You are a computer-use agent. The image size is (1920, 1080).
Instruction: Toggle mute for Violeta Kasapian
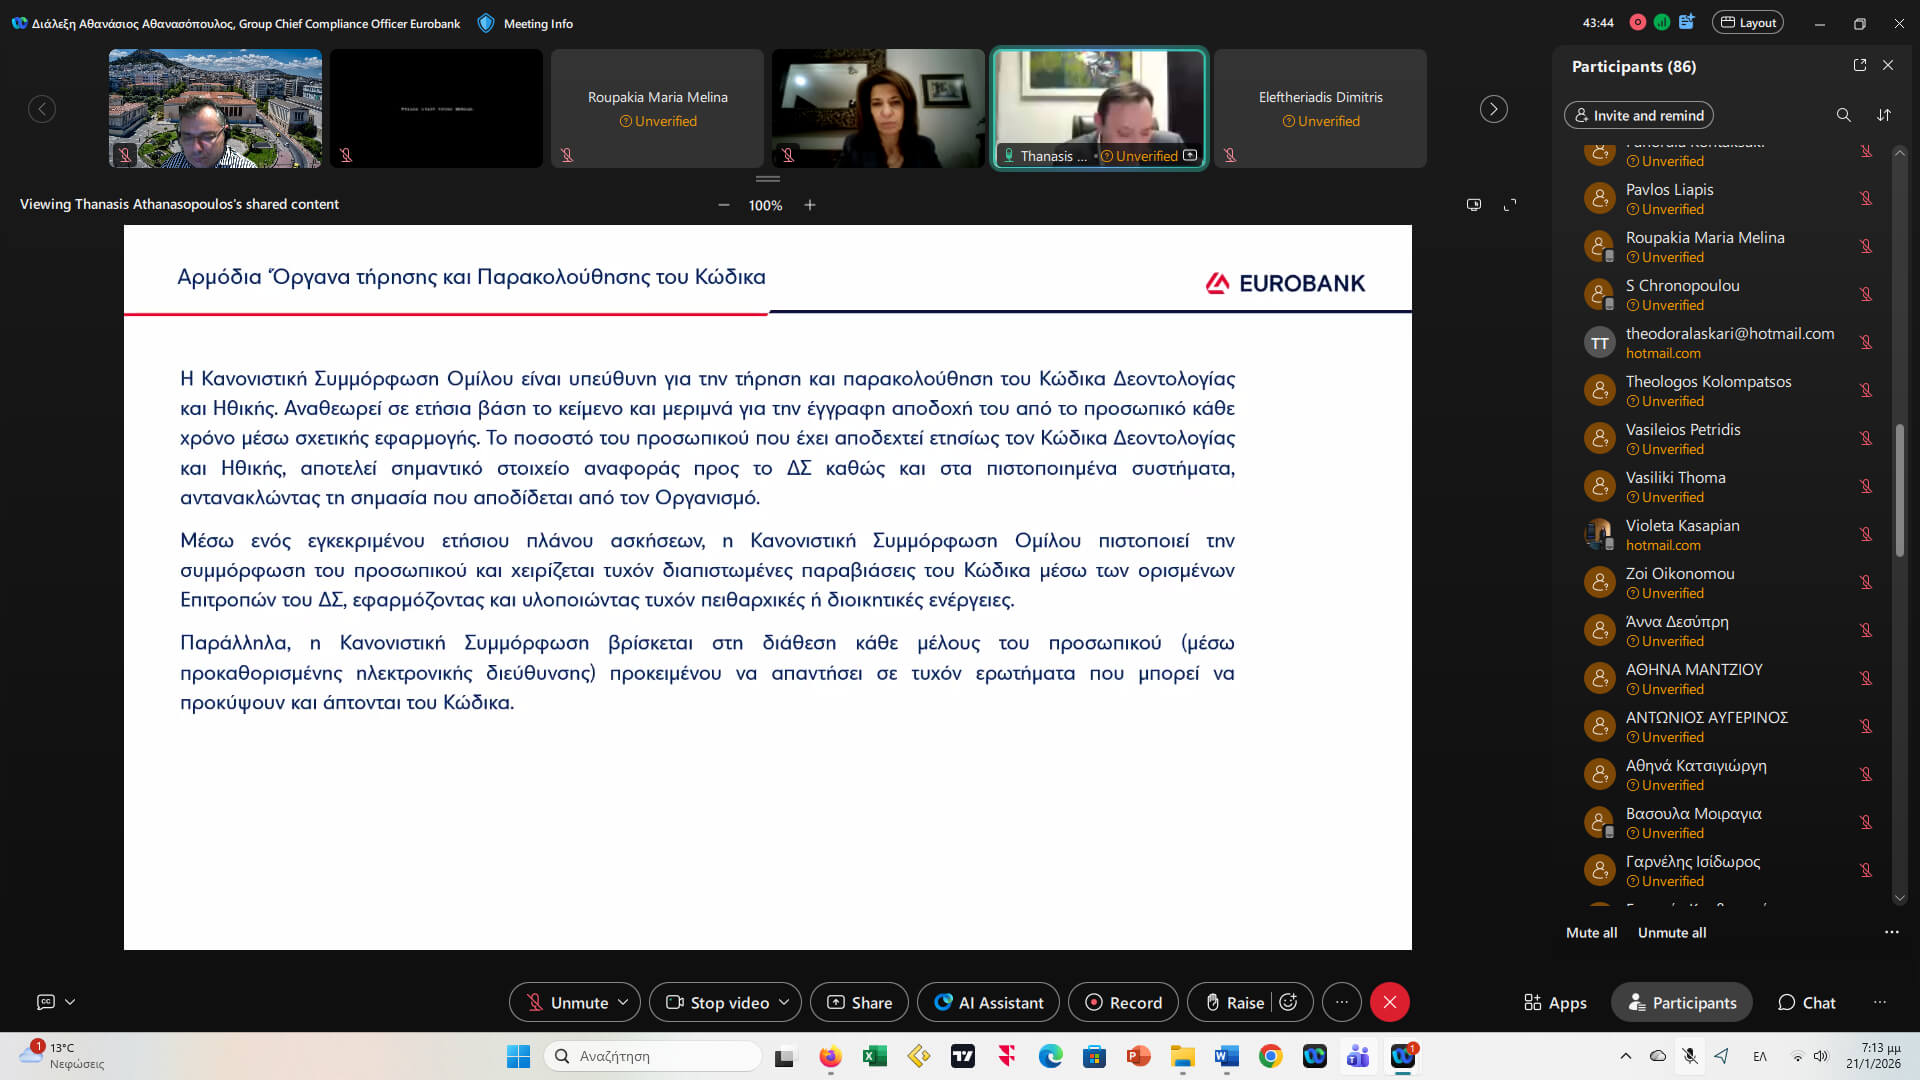coord(1866,534)
